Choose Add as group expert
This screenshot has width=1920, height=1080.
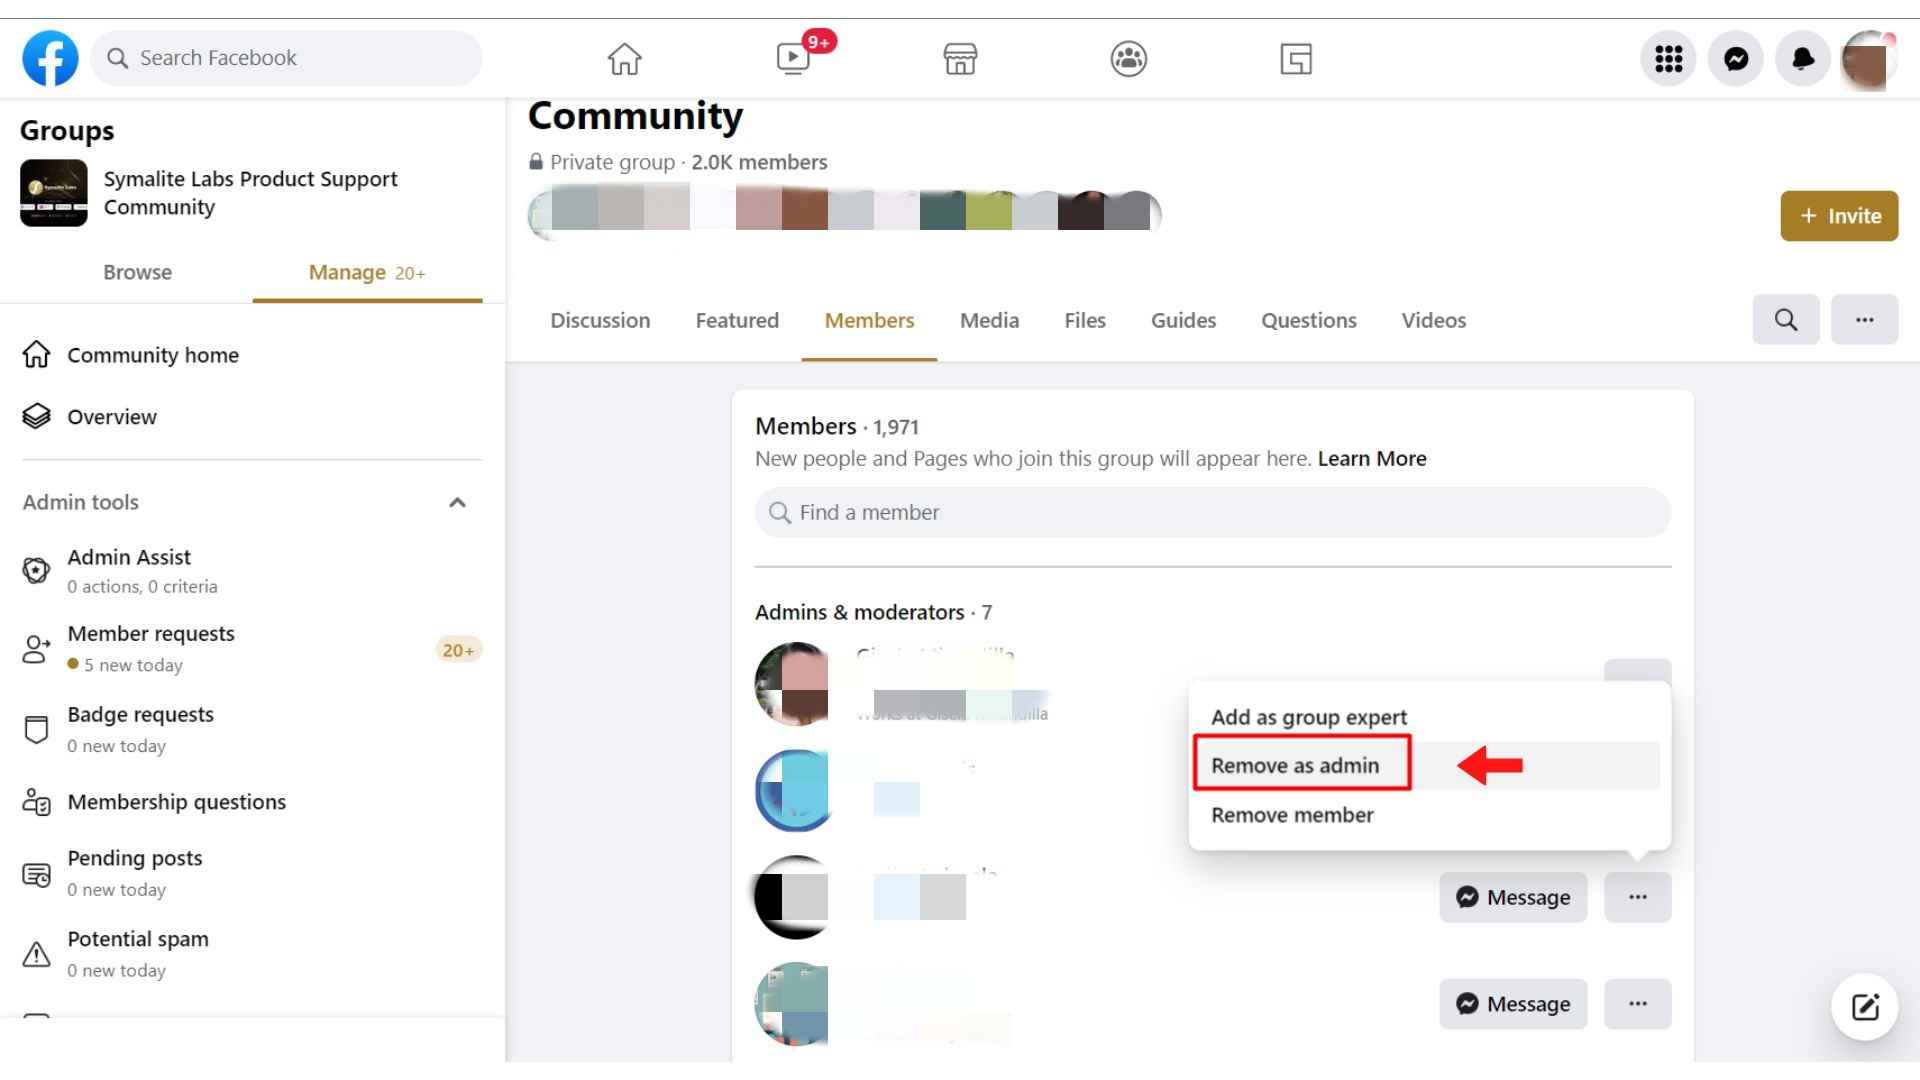tap(1308, 717)
